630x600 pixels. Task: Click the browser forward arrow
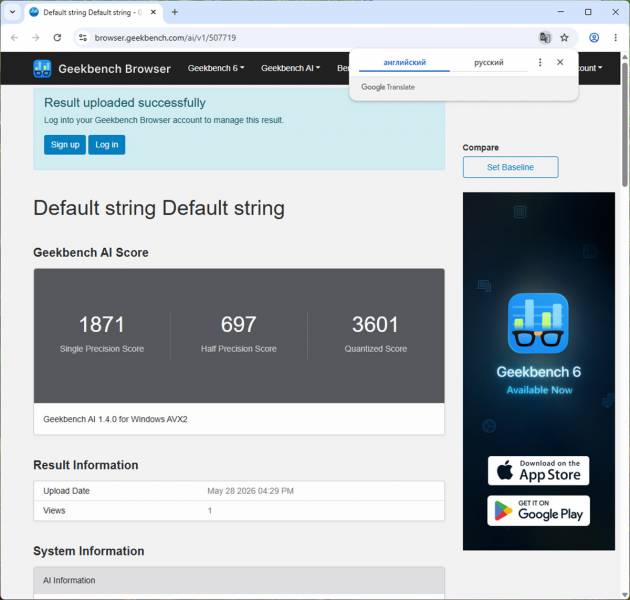coord(36,38)
